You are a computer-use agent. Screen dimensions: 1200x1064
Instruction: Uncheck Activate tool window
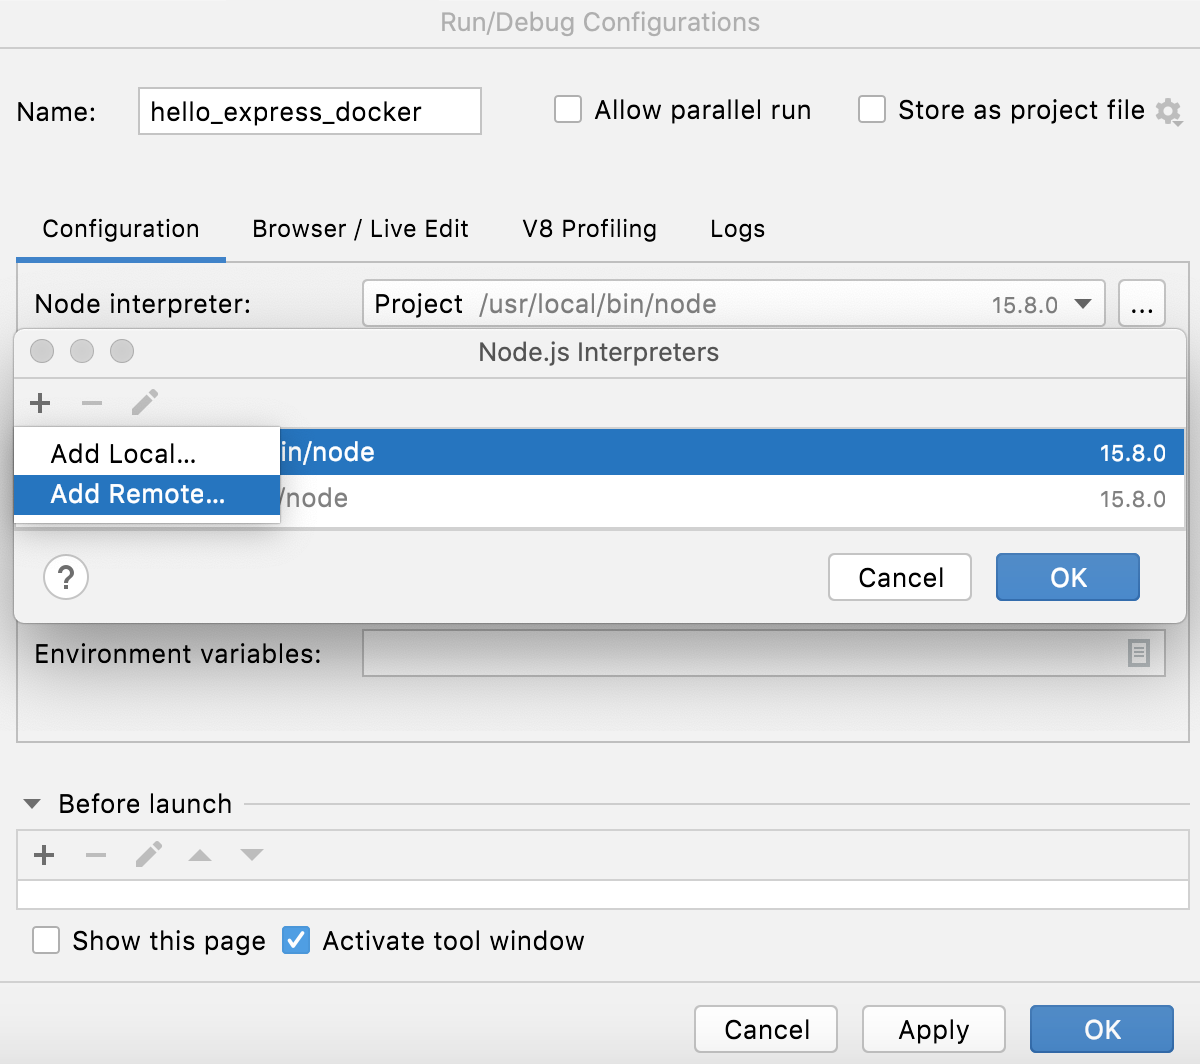295,941
